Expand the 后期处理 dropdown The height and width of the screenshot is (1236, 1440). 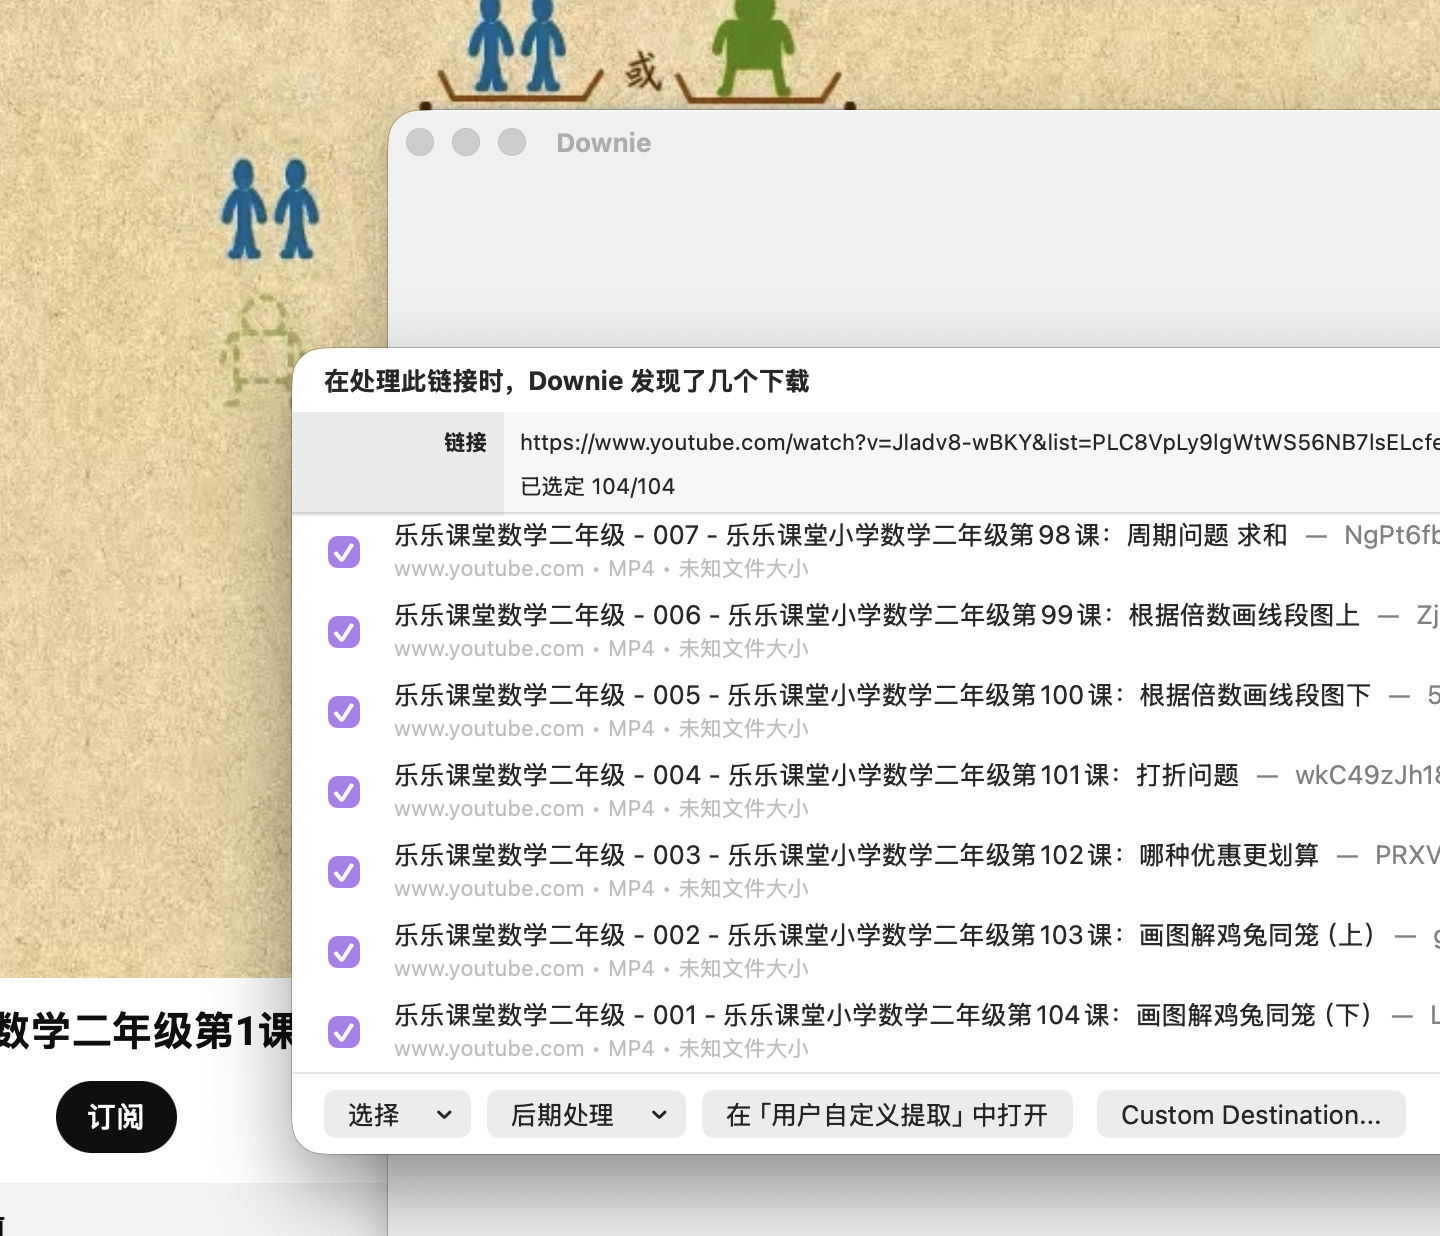pos(586,1114)
